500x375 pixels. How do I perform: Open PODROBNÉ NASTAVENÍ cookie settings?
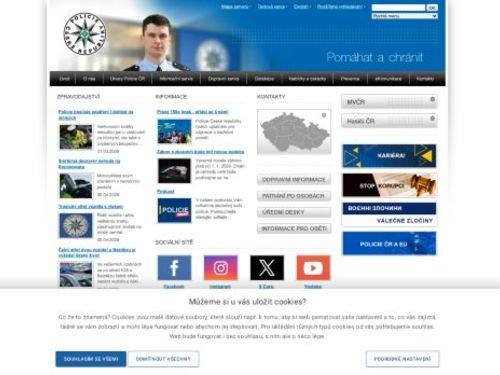402,359
